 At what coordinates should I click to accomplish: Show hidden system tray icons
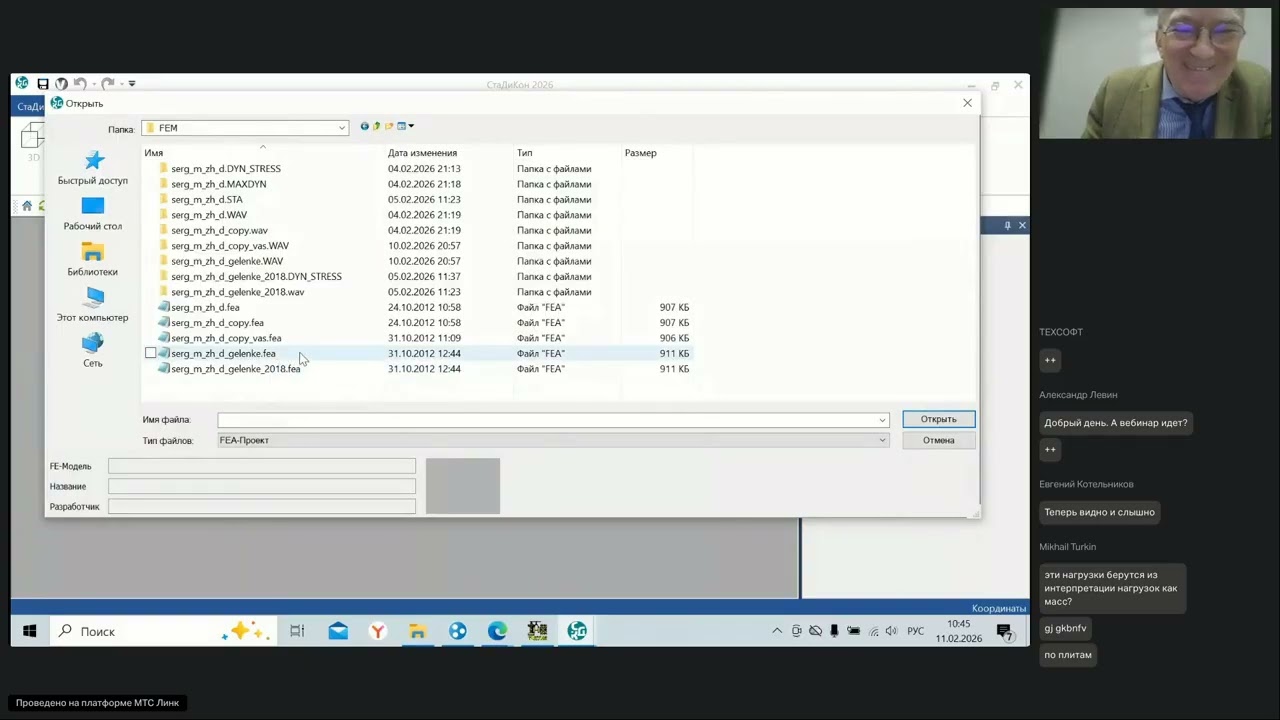tap(777, 632)
